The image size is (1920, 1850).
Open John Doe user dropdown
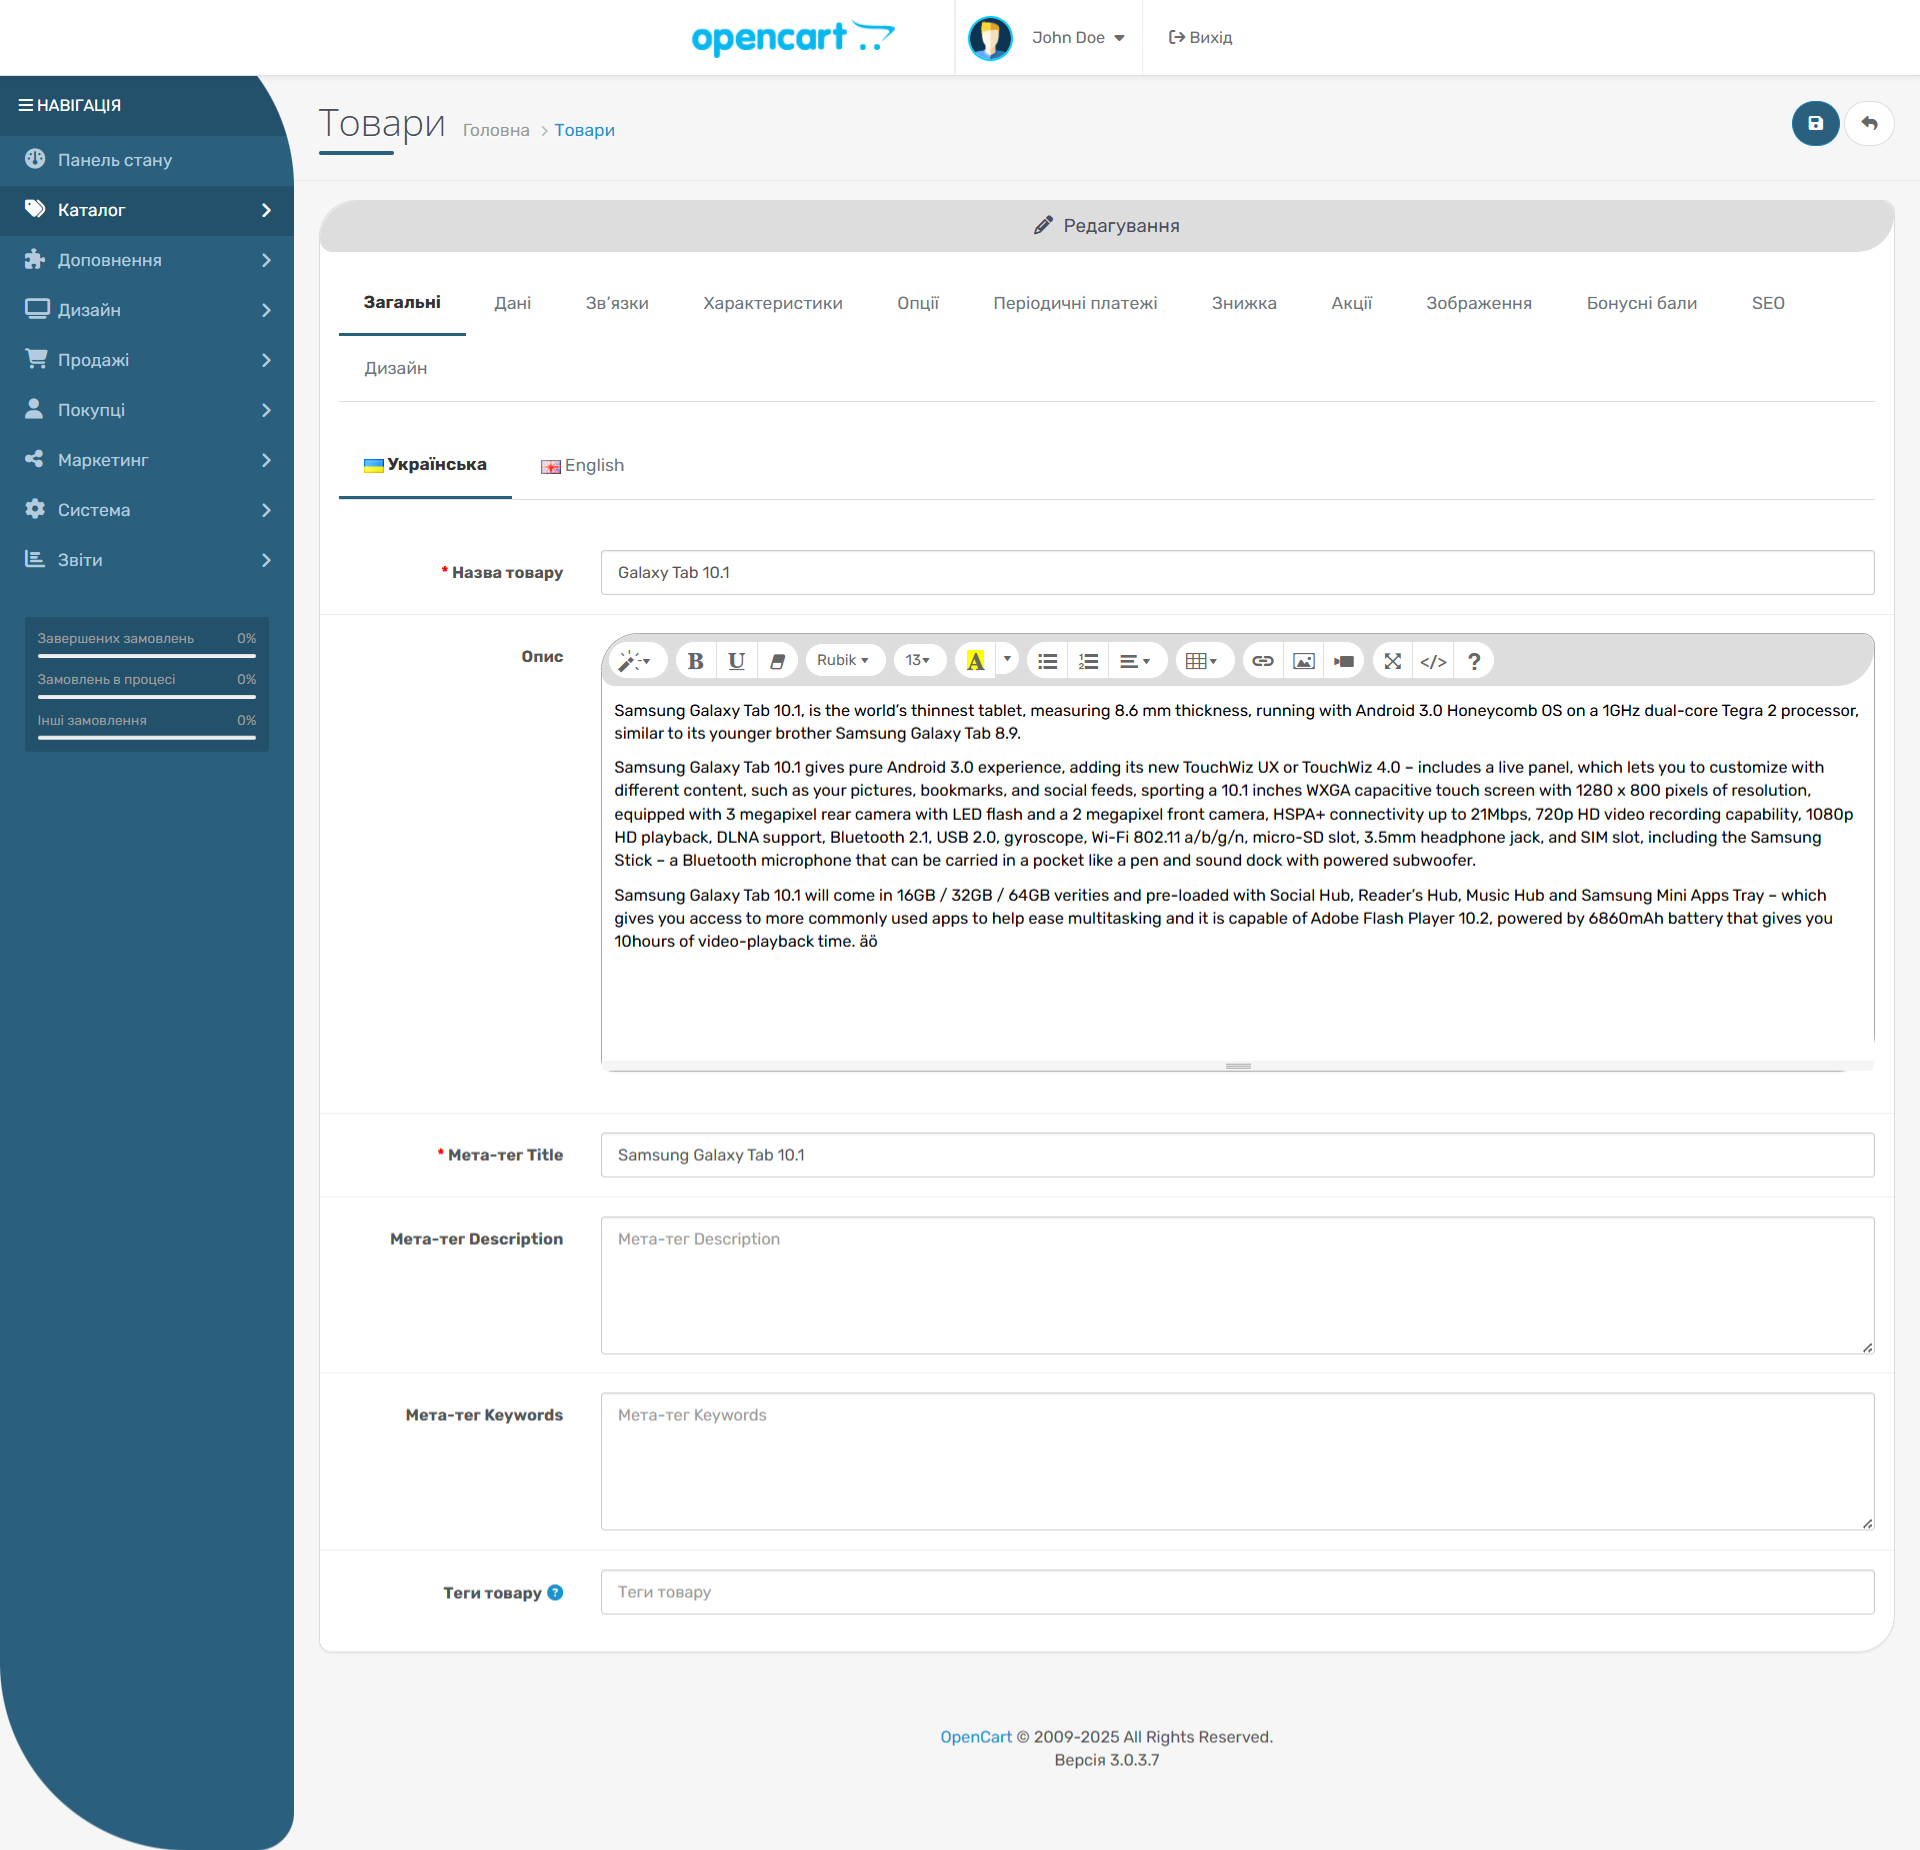coord(1048,38)
